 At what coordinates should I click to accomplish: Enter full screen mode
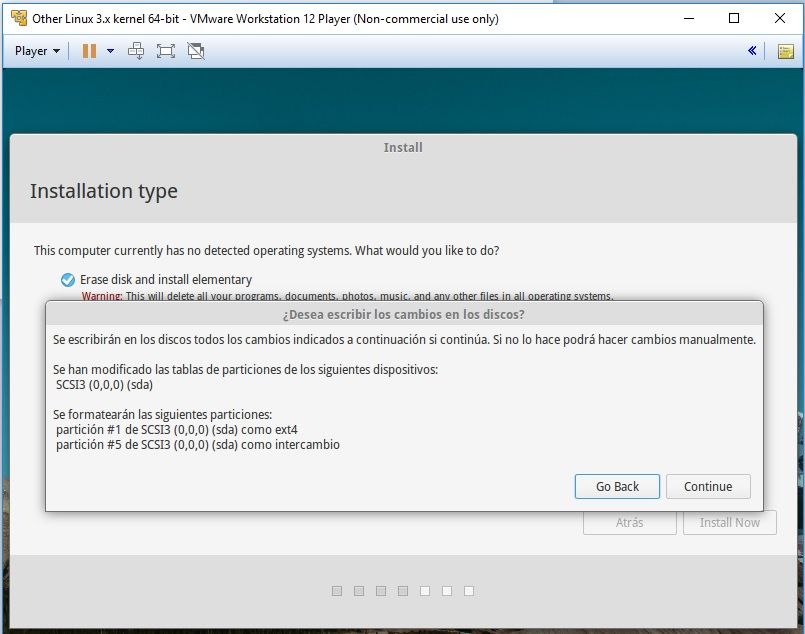click(166, 51)
